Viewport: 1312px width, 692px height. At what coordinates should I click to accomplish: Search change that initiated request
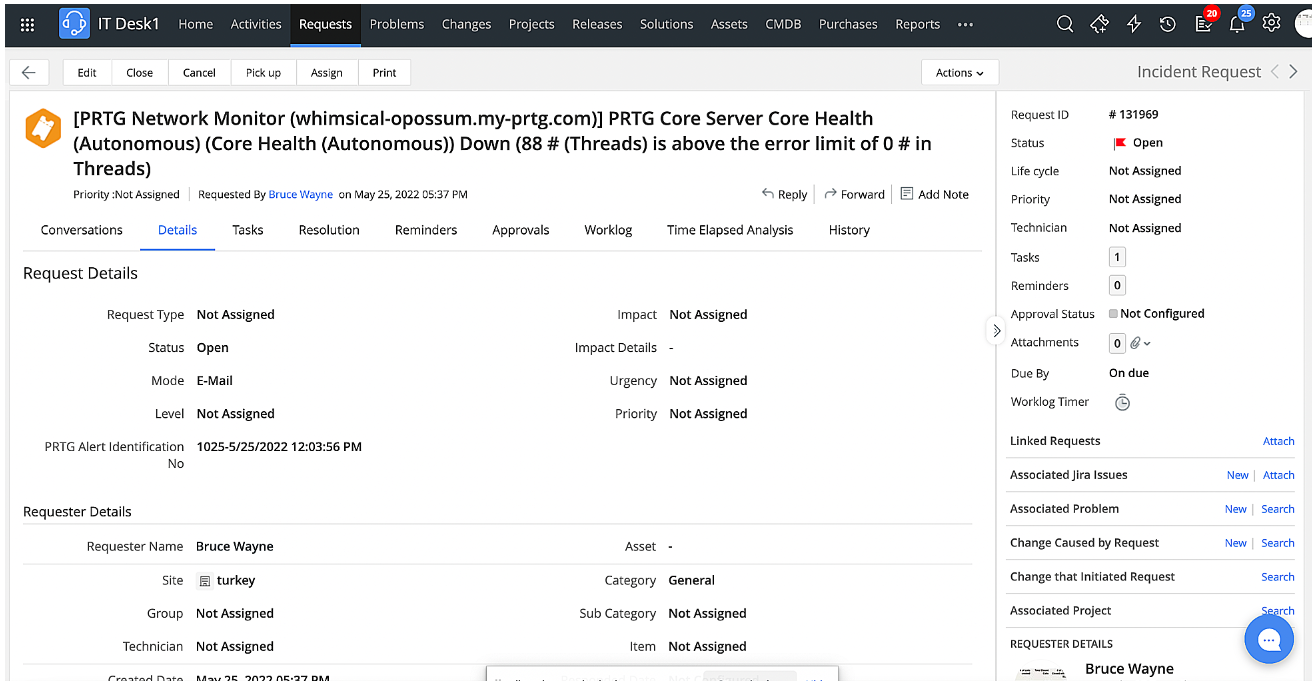pos(1278,577)
